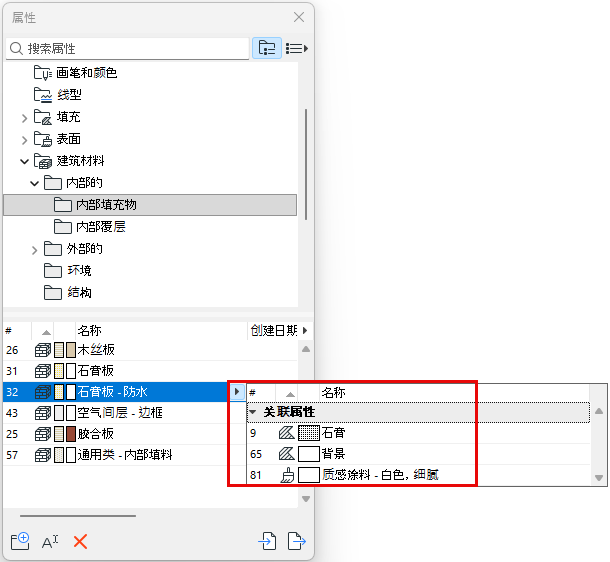Click the brown surface swatch of 胶合板

coord(71,434)
